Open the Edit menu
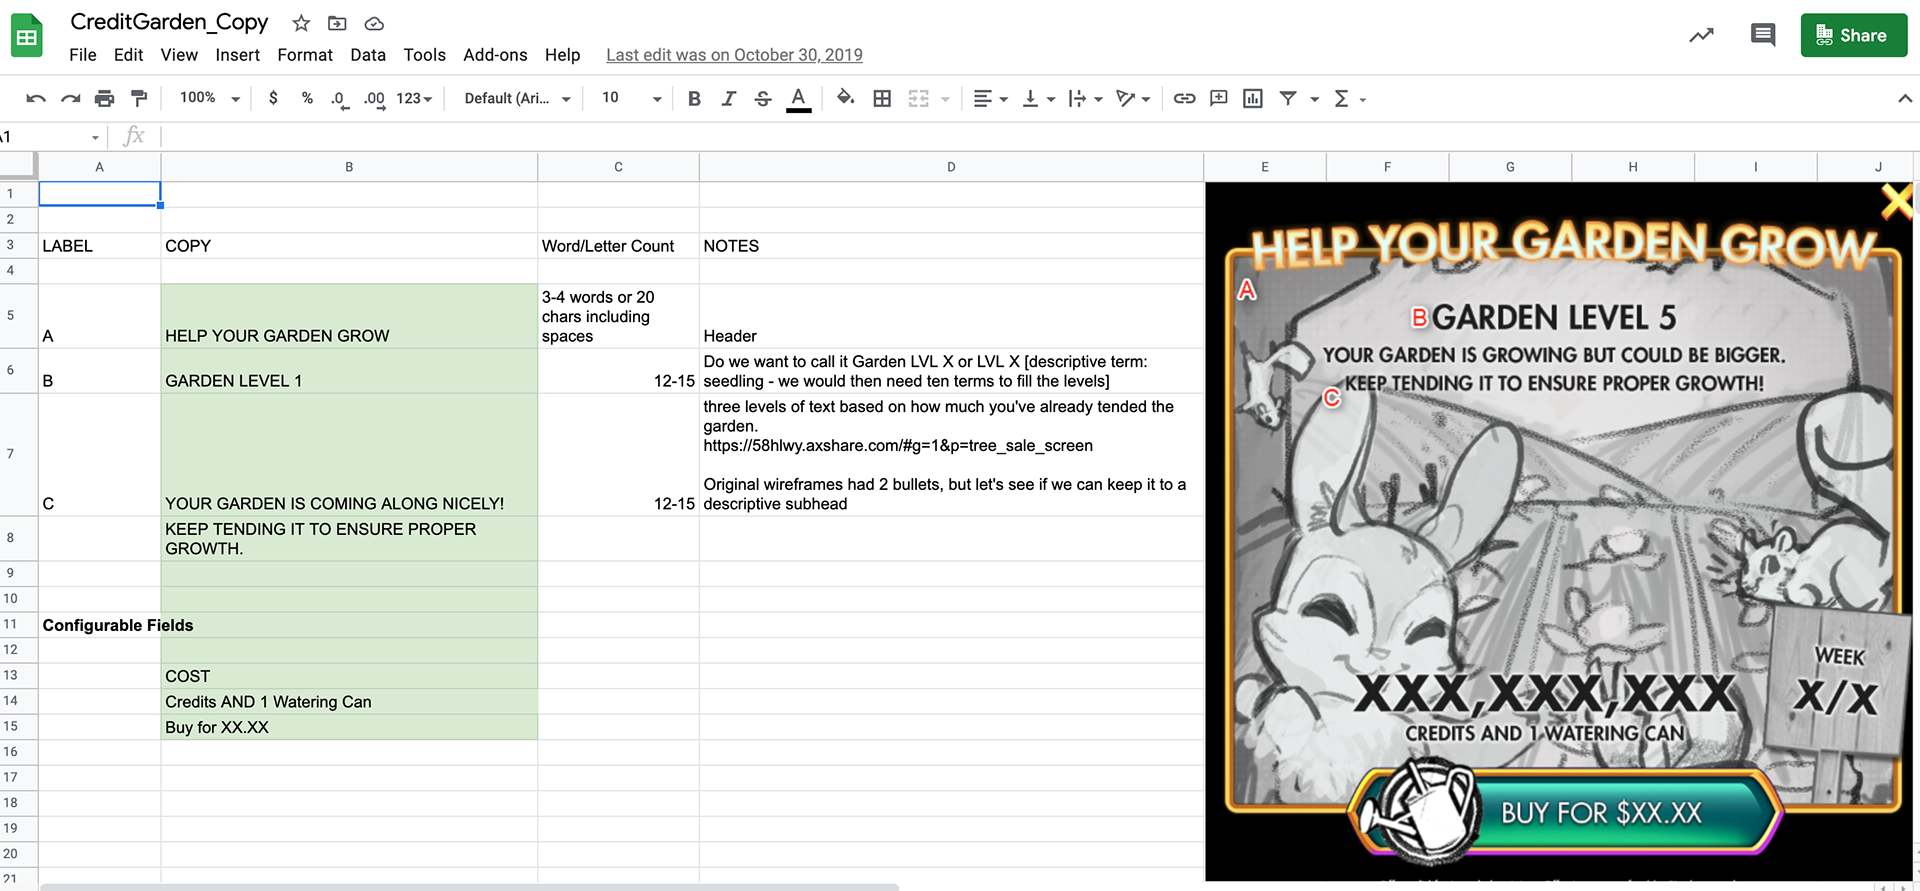The height and width of the screenshot is (891, 1920). 128,55
